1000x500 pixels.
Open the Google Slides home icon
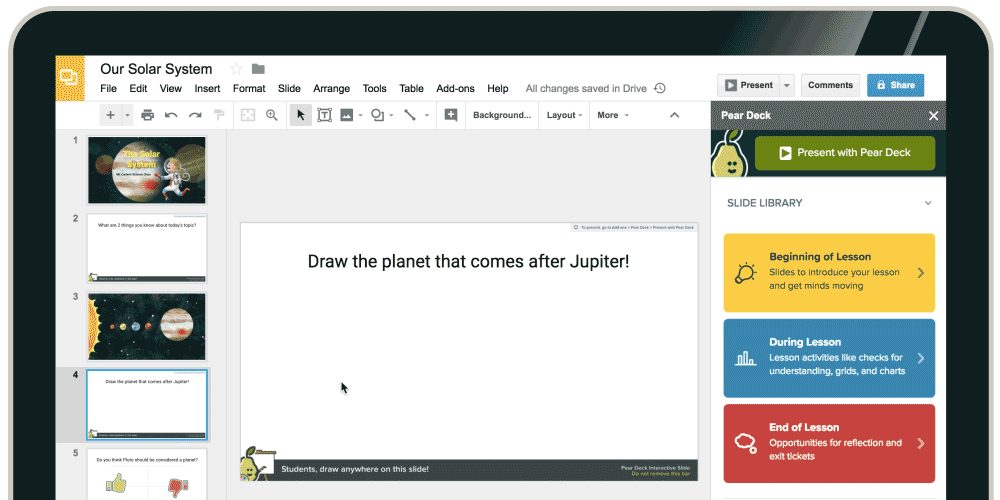pos(70,78)
